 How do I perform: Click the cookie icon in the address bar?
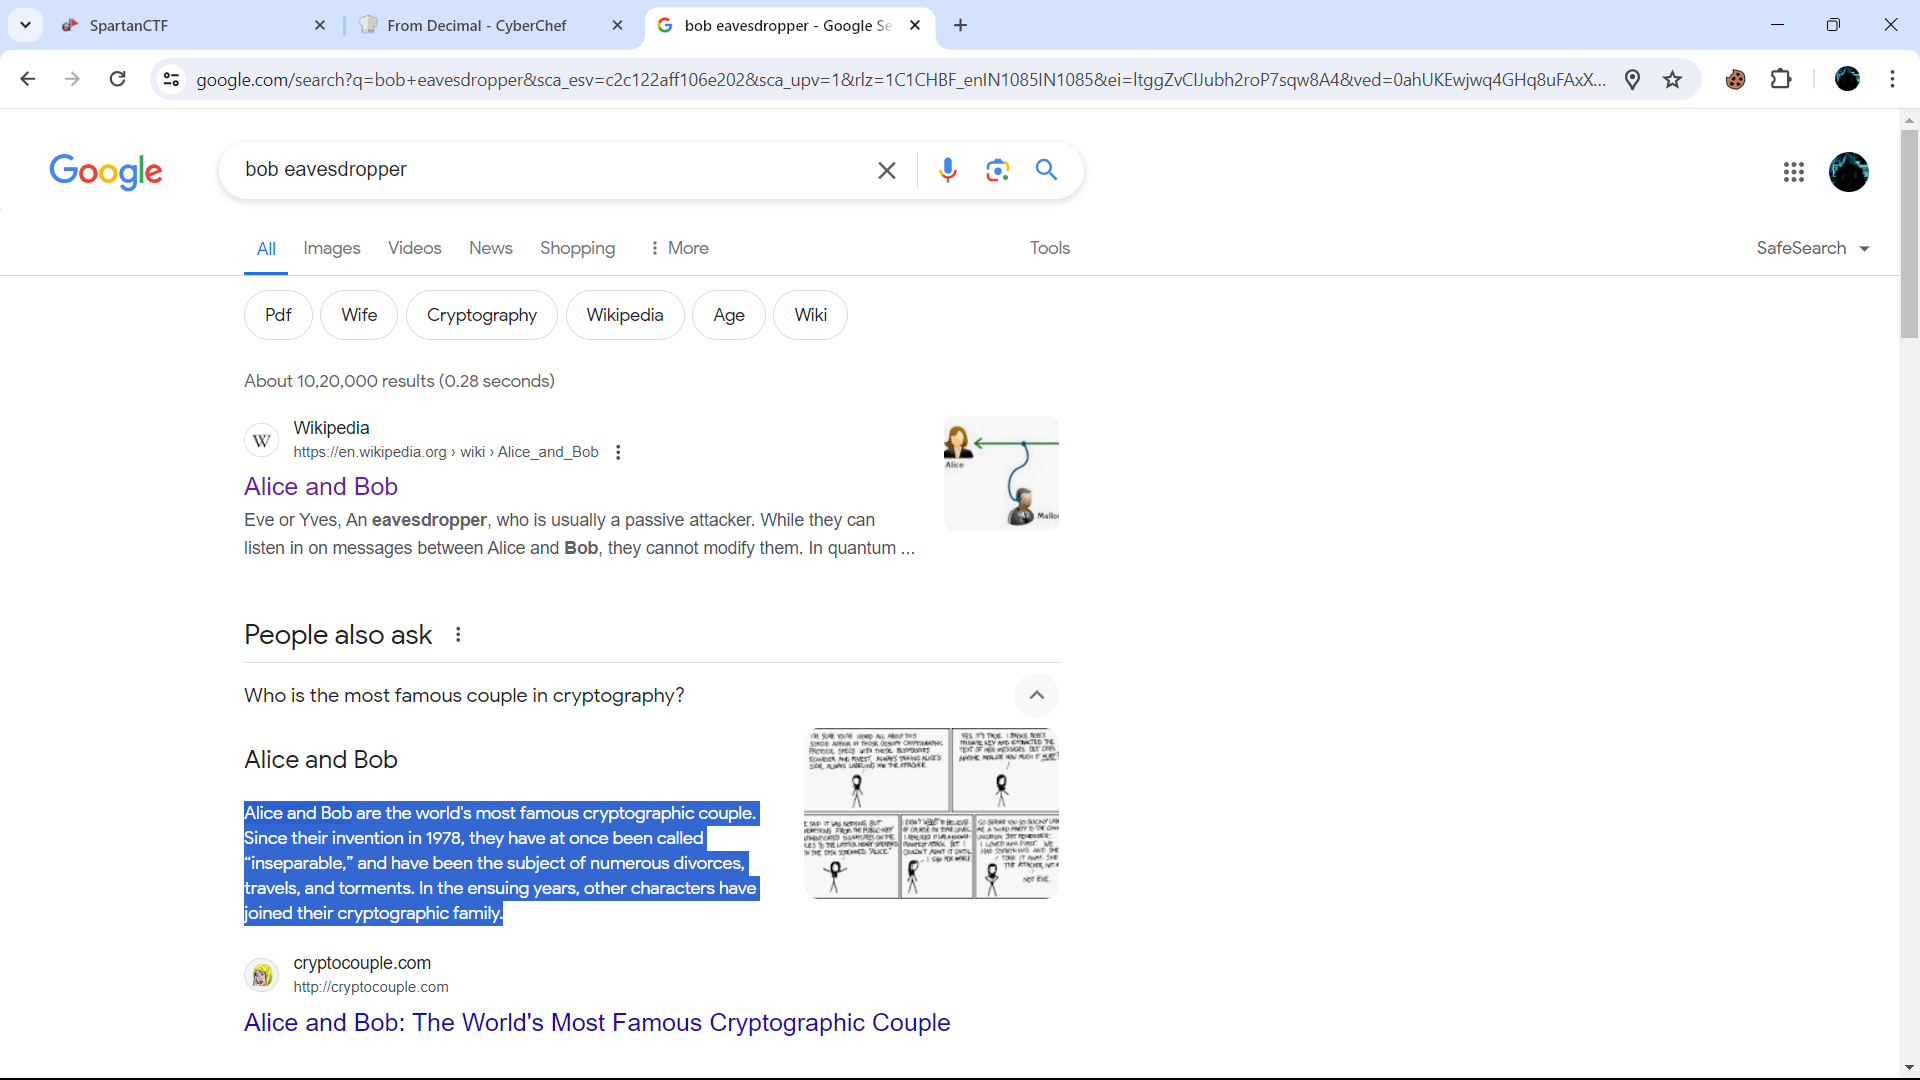(x=1736, y=79)
